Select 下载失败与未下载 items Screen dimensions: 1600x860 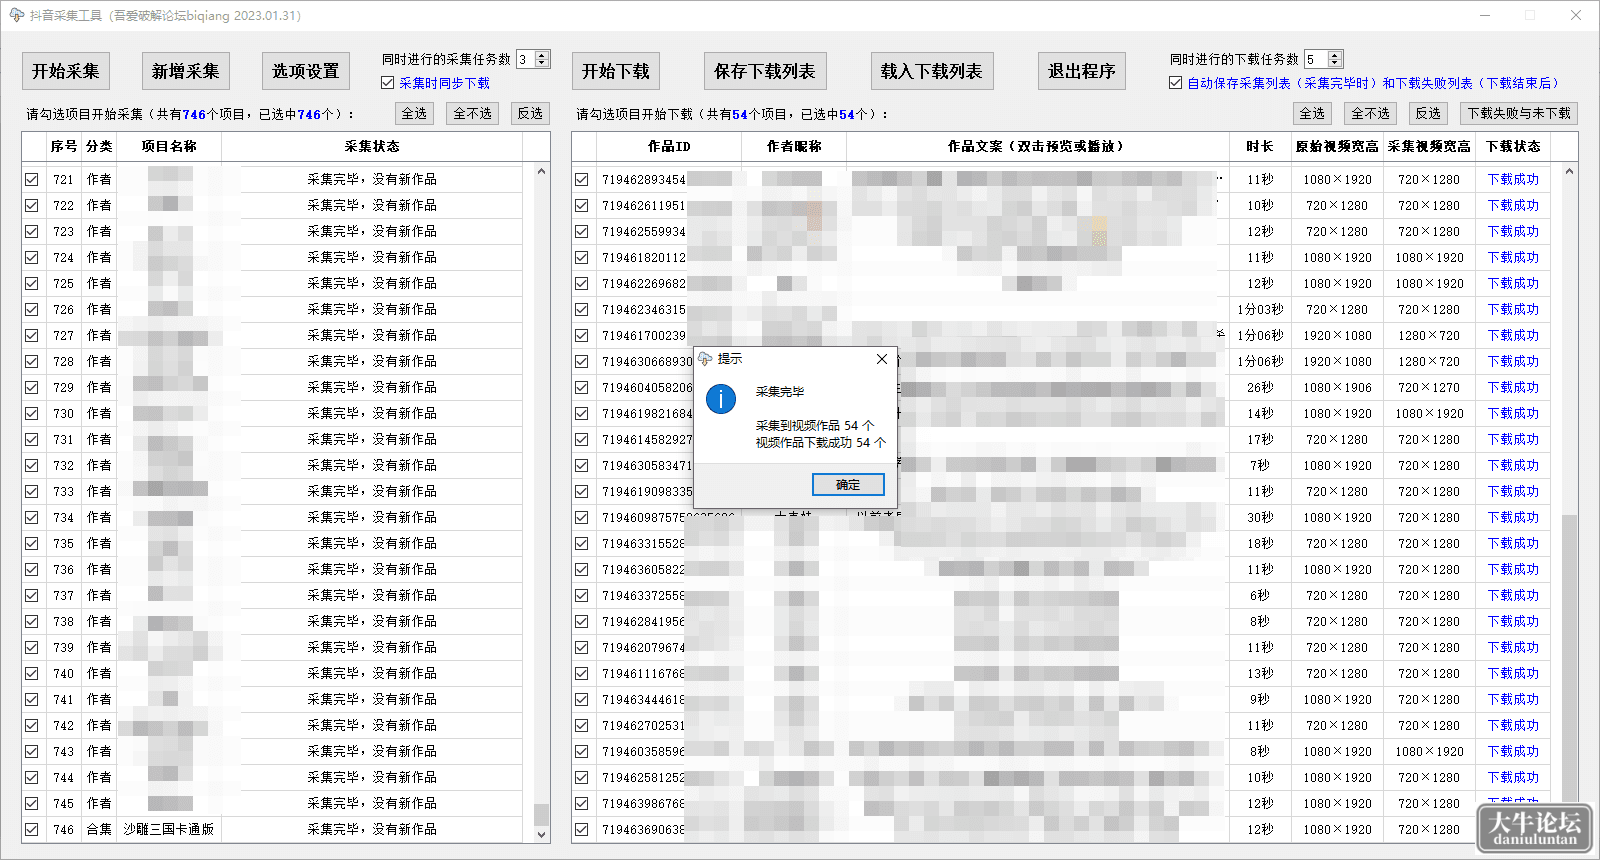(1519, 114)
